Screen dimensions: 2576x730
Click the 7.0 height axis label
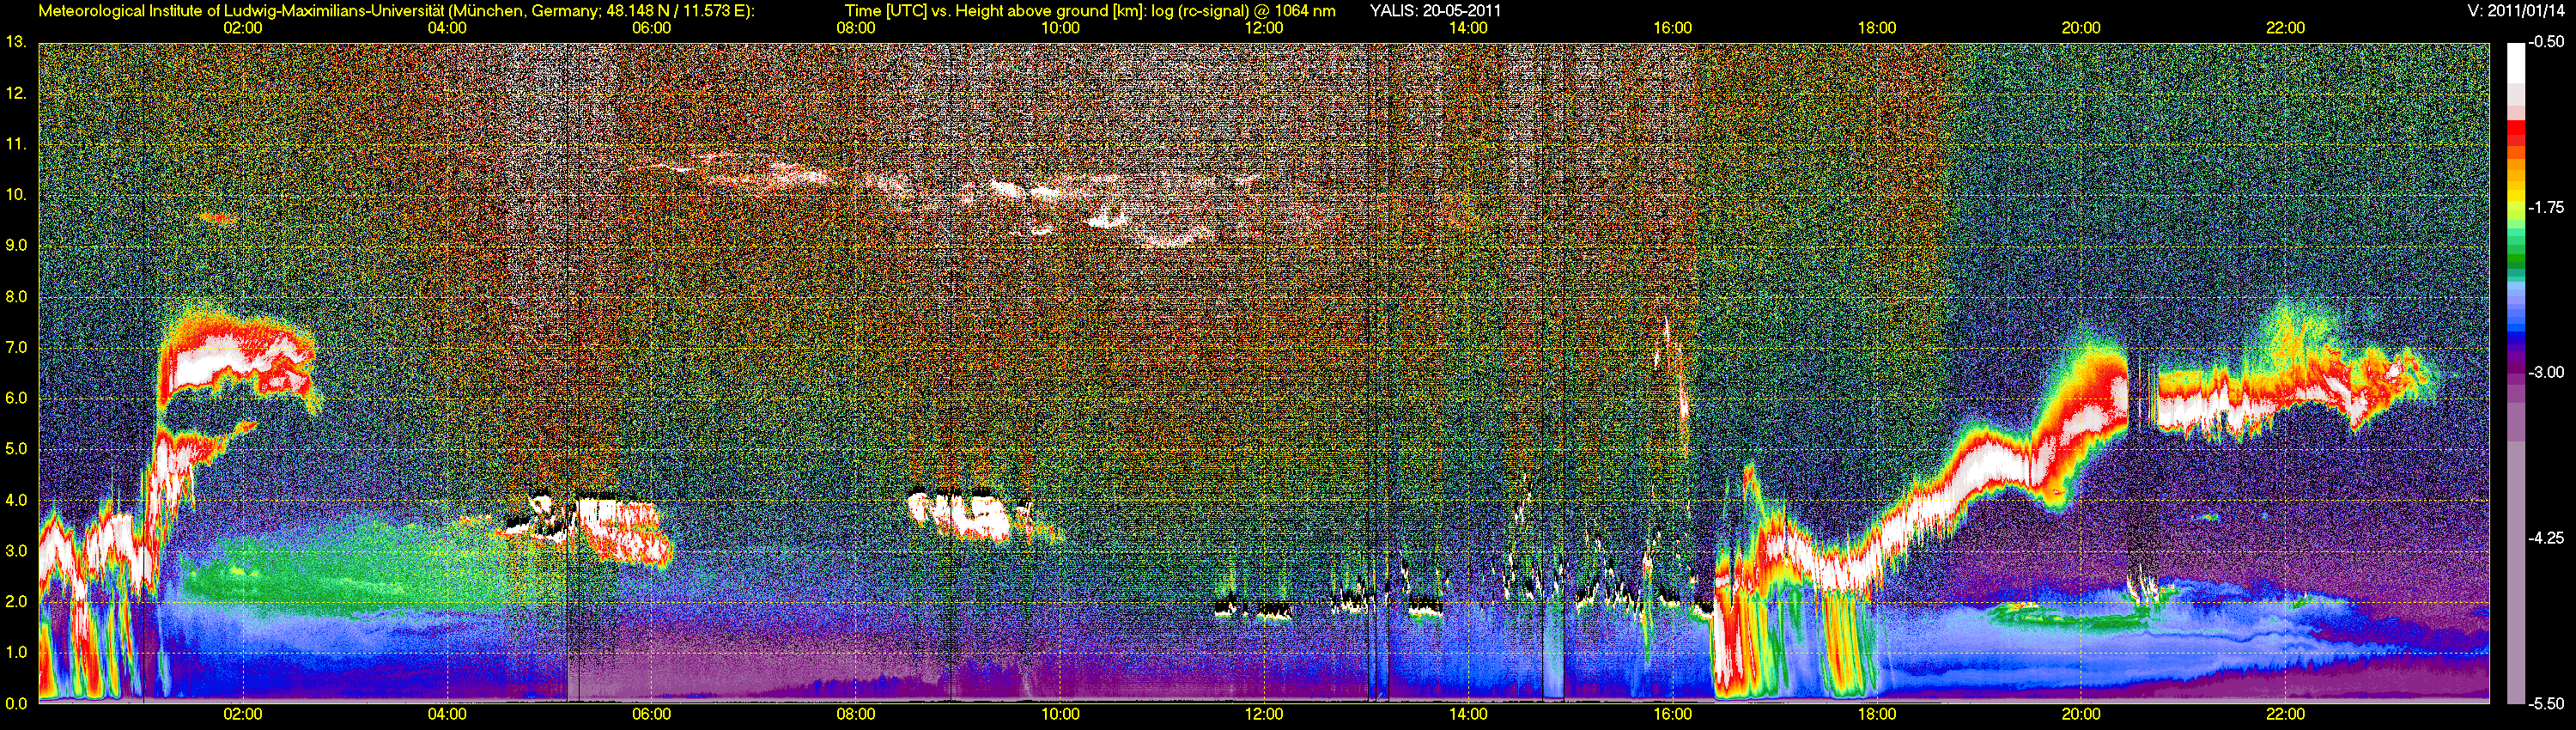(x=16, y=347)
